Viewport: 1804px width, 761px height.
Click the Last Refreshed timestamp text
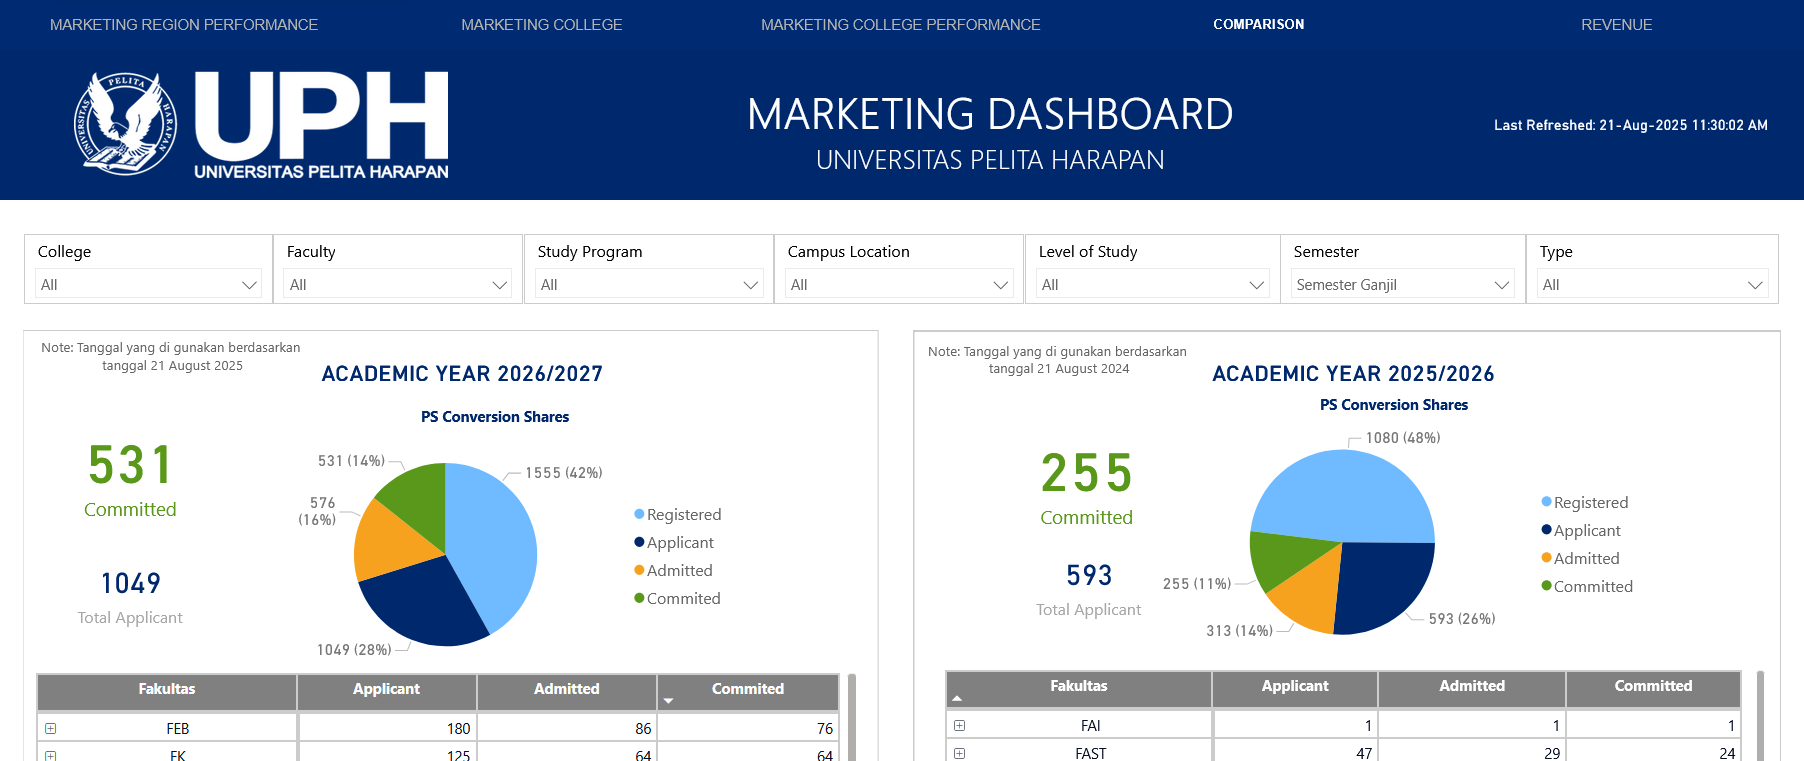(1630, 125)
